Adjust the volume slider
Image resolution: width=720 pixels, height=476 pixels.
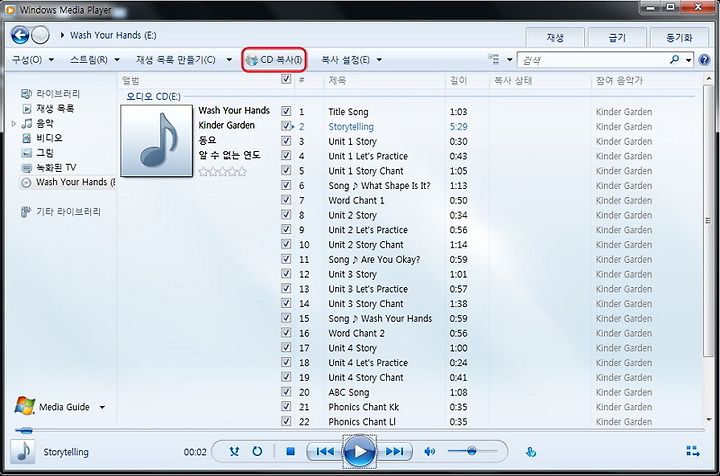[x=472, y=451]
